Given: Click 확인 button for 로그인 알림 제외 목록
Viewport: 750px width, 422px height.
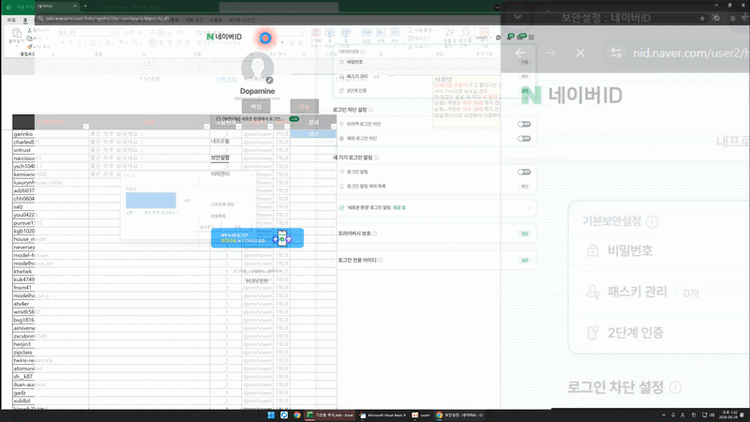Looking at the screenshot, I should click(525, 186).
